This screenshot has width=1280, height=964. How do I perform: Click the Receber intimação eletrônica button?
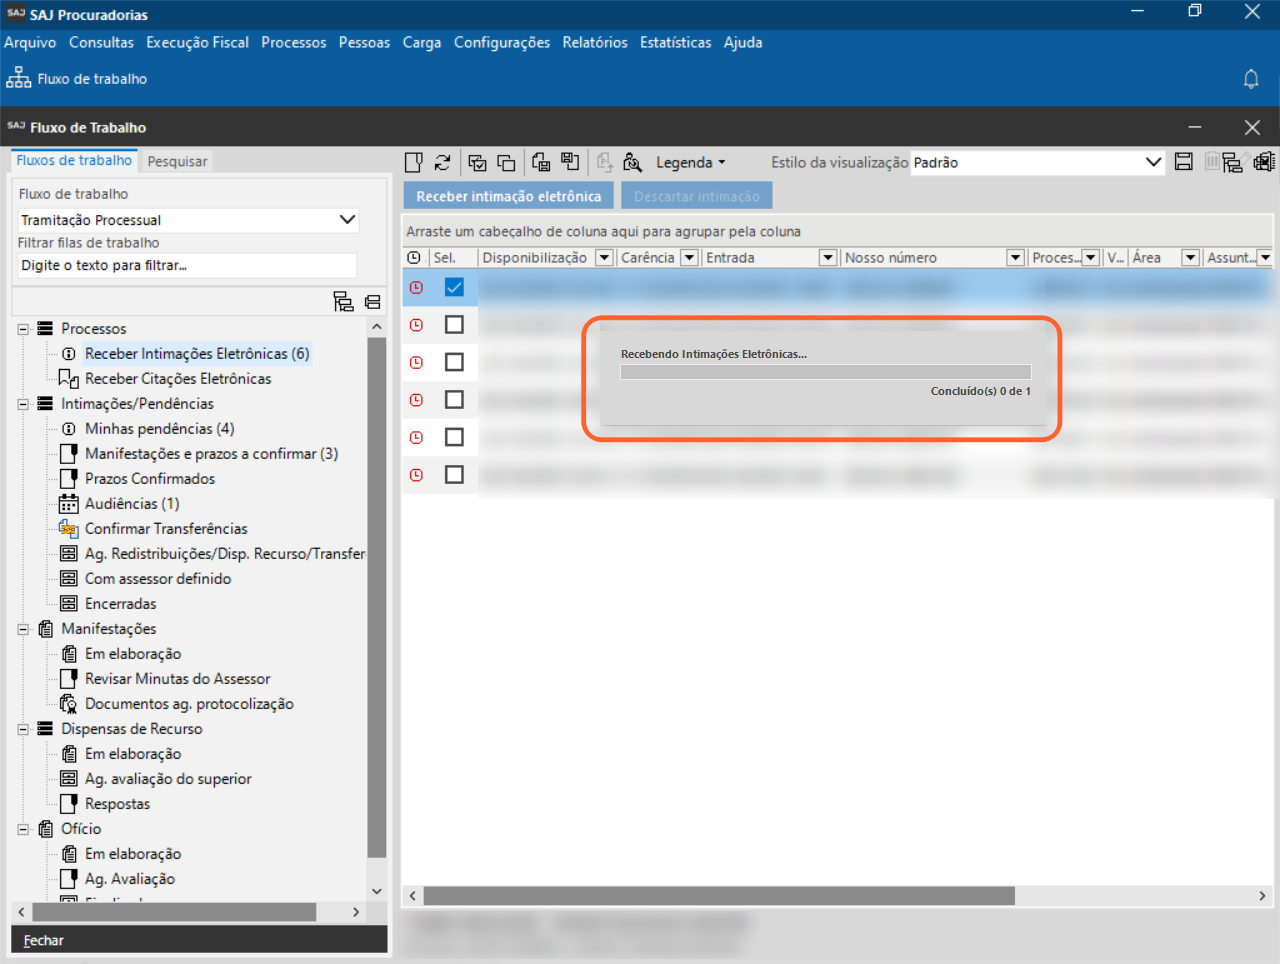click(x=508, y=197)
